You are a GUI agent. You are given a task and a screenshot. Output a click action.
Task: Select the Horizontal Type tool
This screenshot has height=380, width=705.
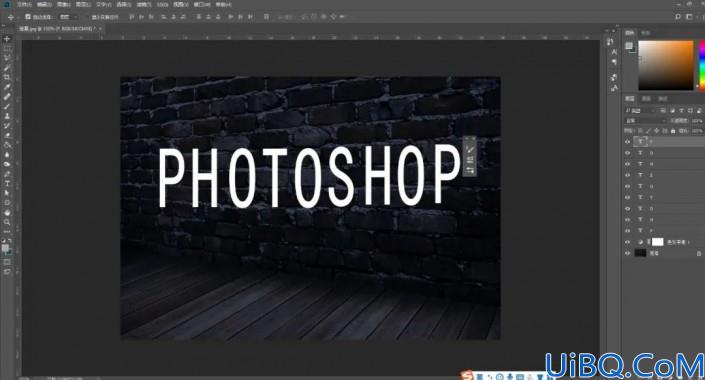click(7, 183)
